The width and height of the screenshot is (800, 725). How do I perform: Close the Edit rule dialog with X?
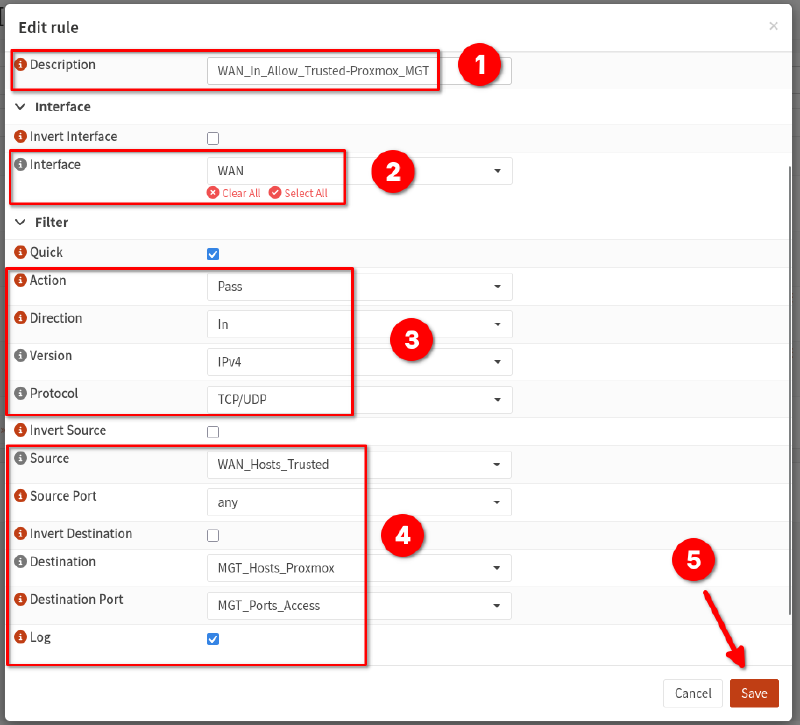[x=773, y=26]
